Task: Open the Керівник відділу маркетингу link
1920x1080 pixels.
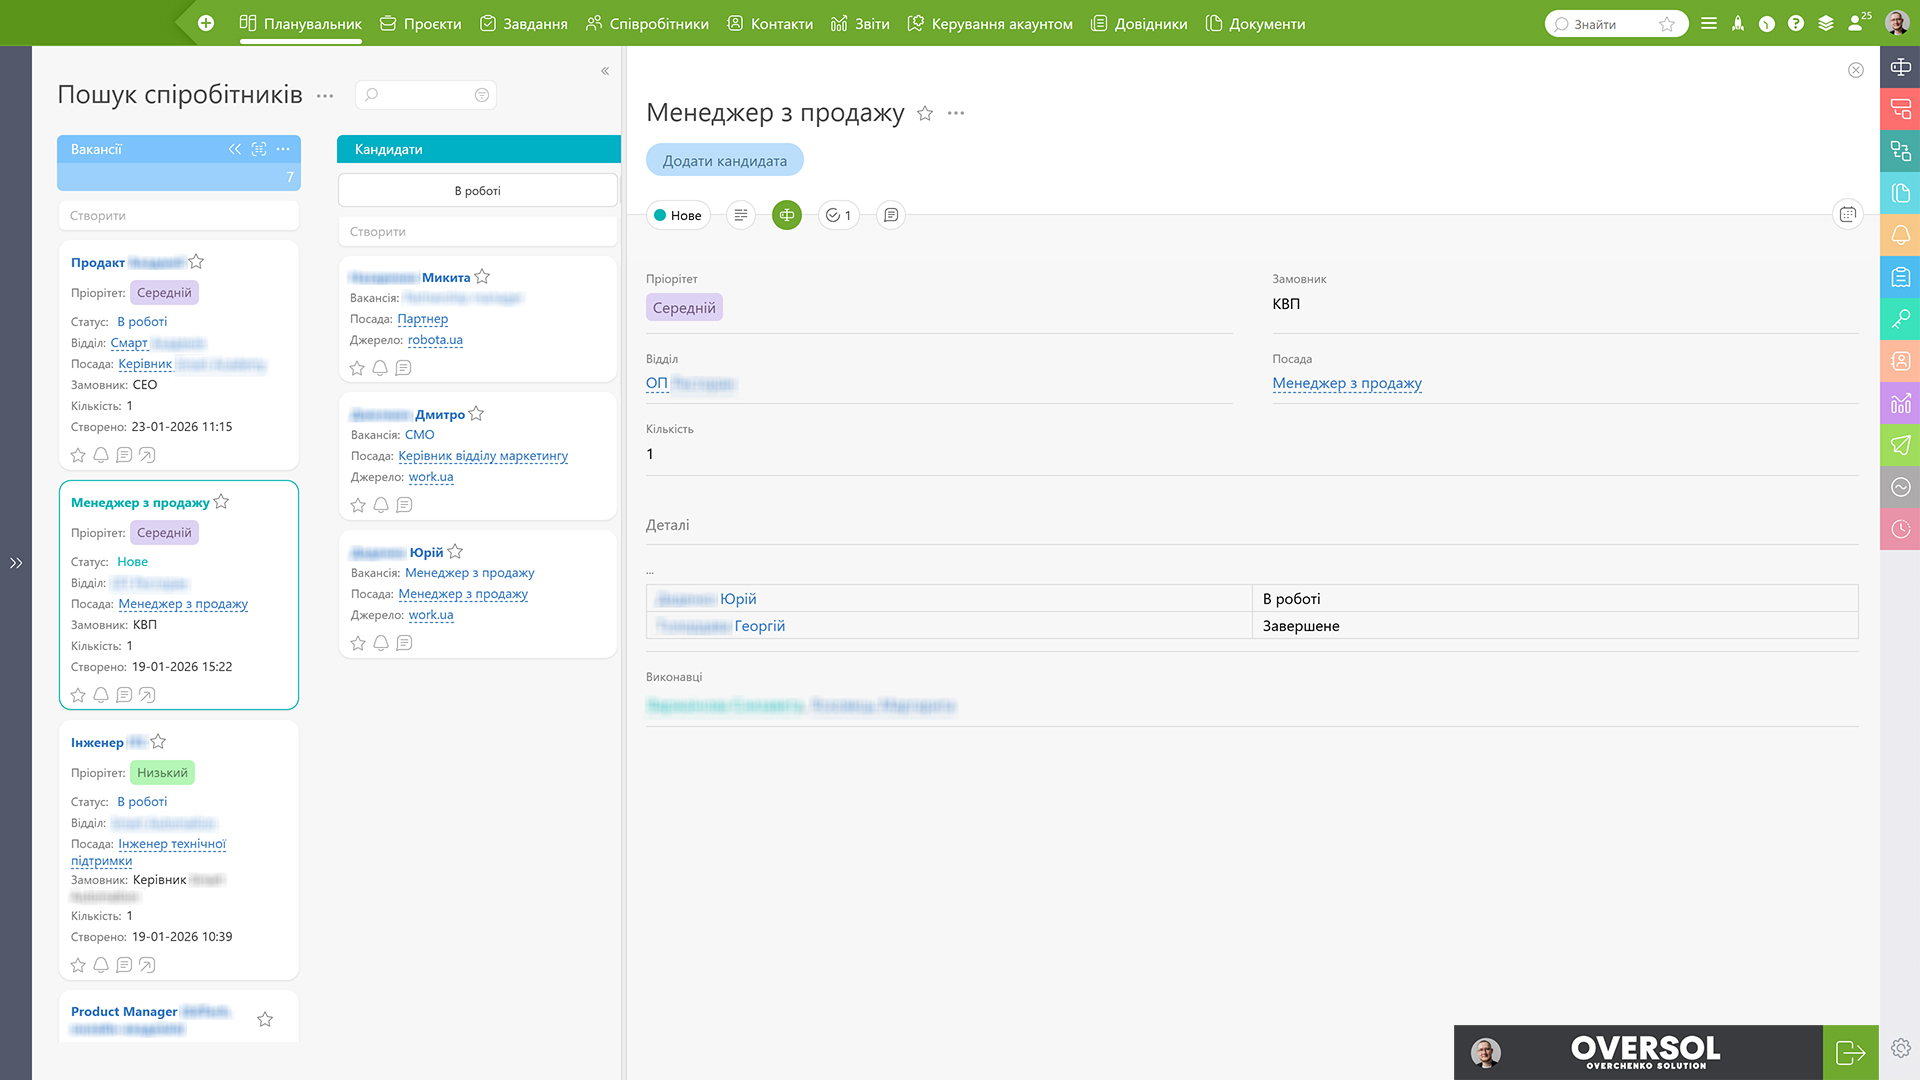Action: (x=483, y=456)
